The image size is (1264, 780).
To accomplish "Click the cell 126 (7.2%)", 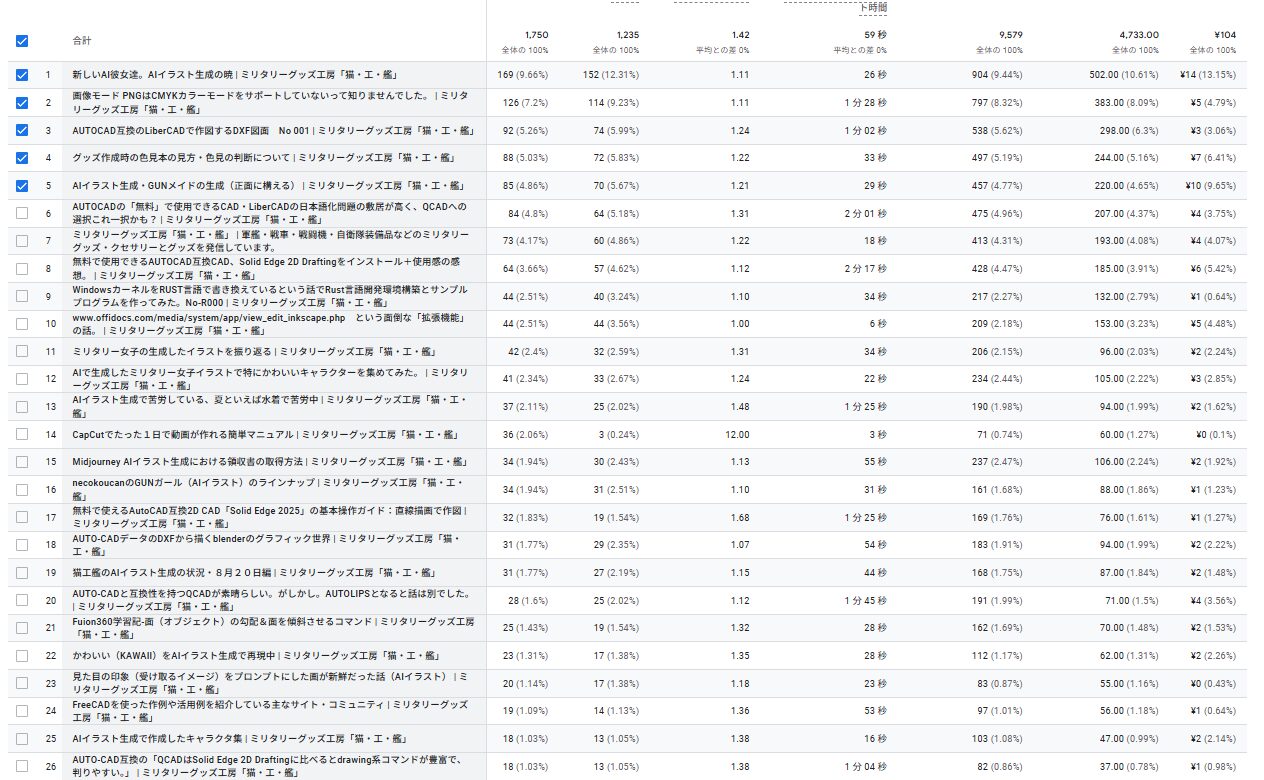I will (x=525, y=102).
